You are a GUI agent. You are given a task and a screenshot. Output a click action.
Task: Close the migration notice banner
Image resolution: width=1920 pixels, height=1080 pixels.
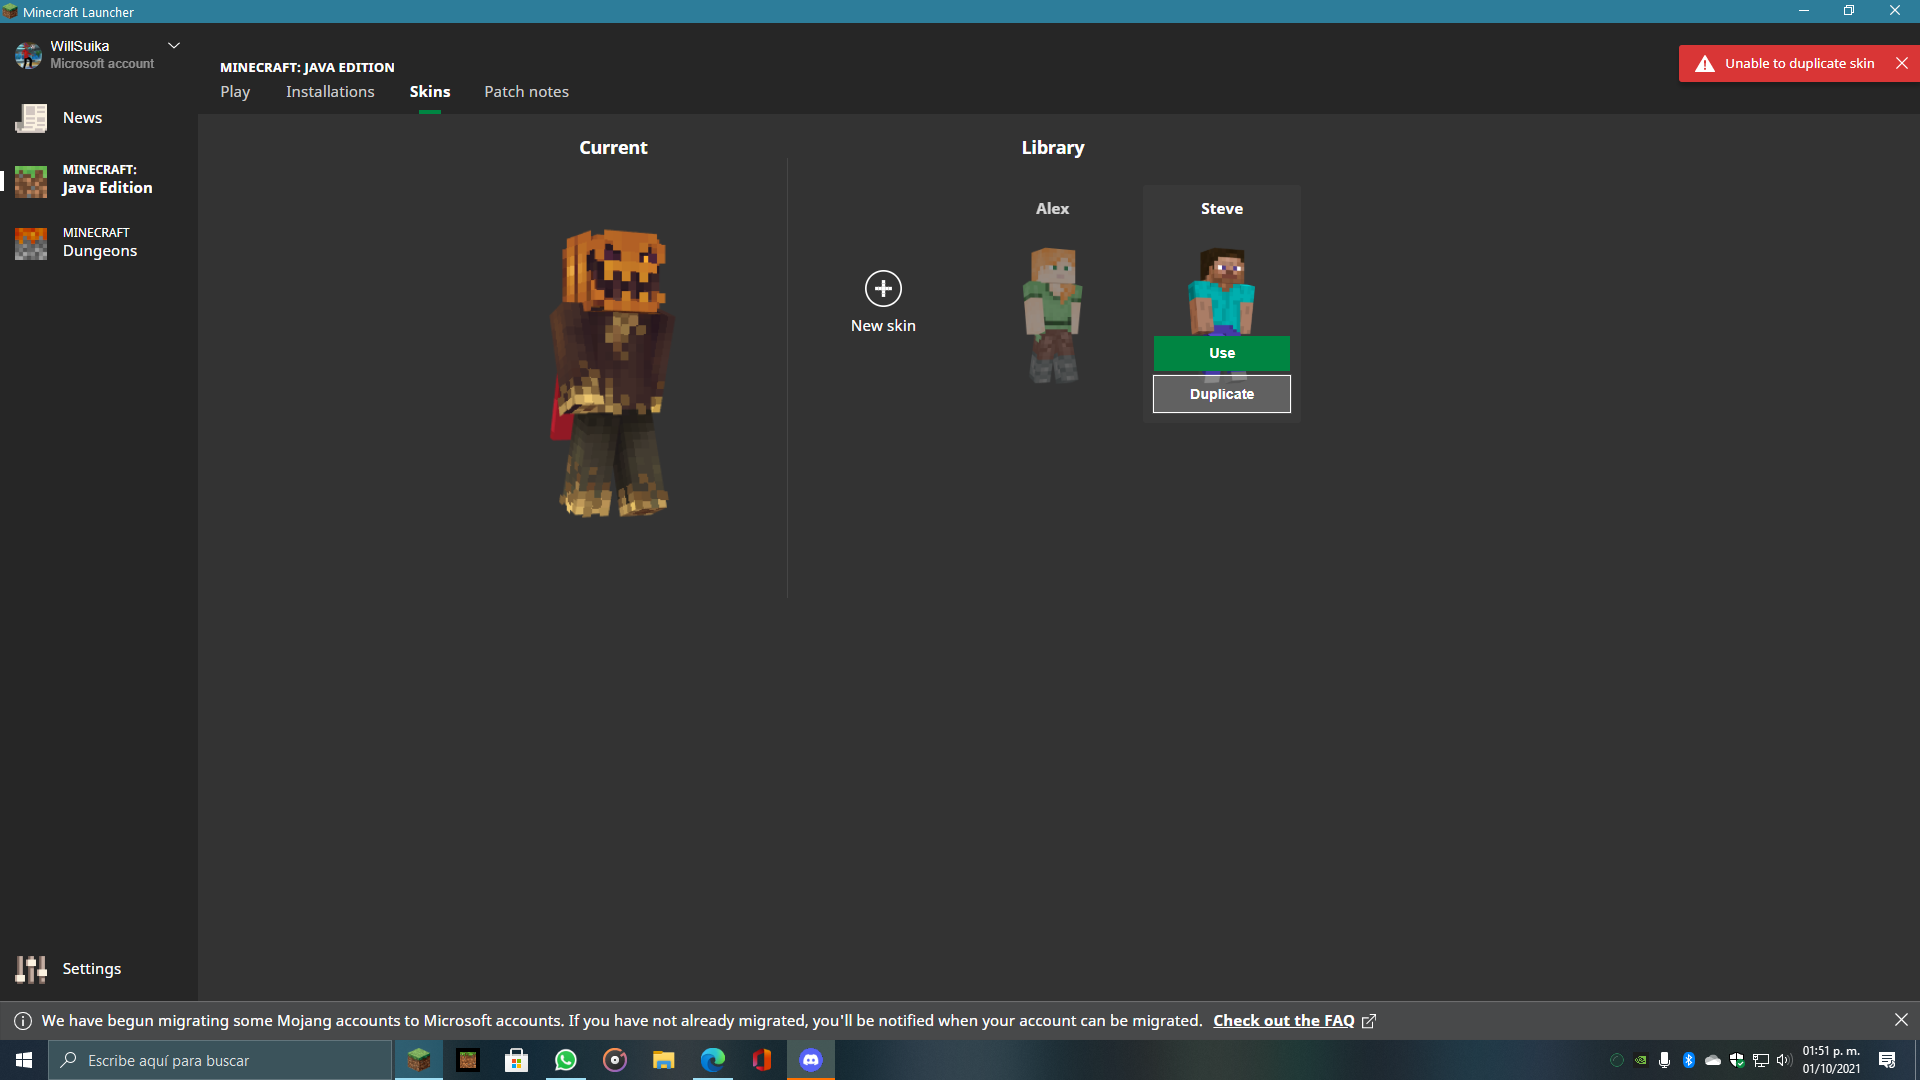pos(1901,1020)
